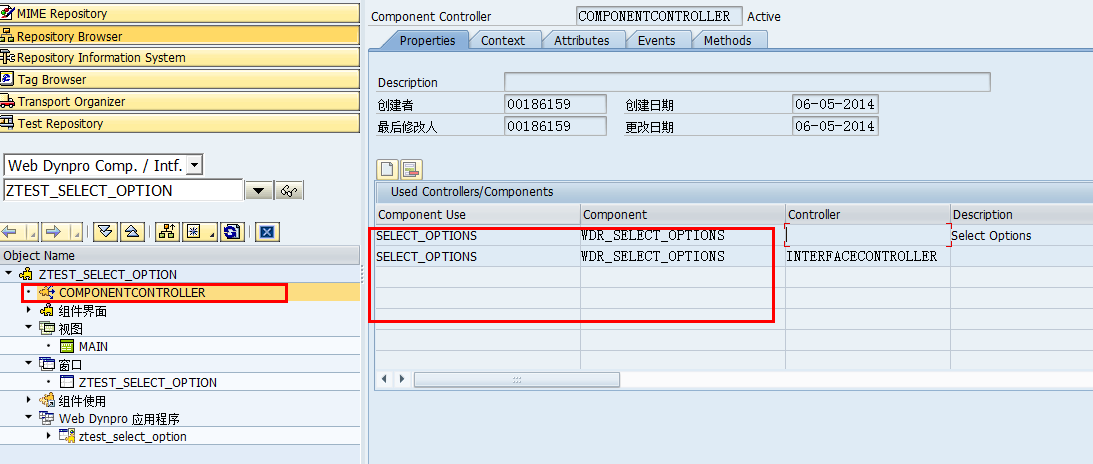Click the 创建者 field showing 00186159
Screen dimensions: 1093x464
[x=555, y=105]
